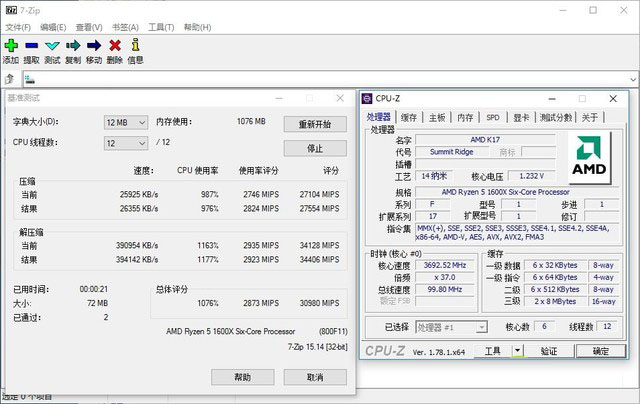
Task: Open the 查看(V) menu
Action: coord(89,27)
